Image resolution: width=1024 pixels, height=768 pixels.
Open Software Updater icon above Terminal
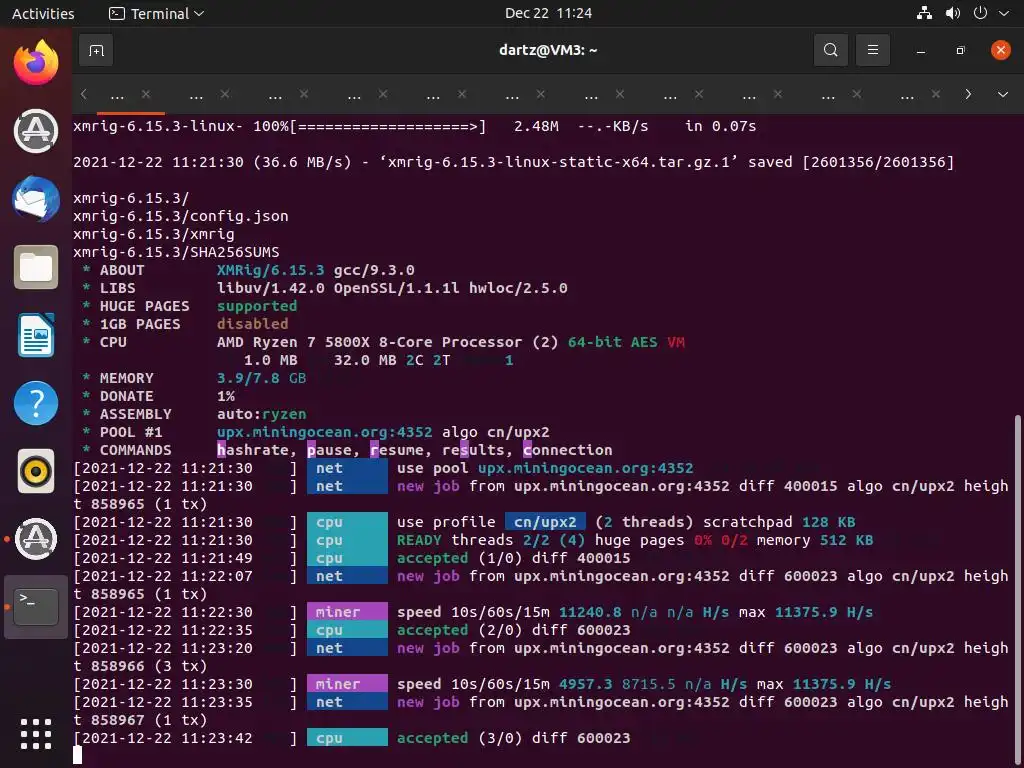point(36,539)
